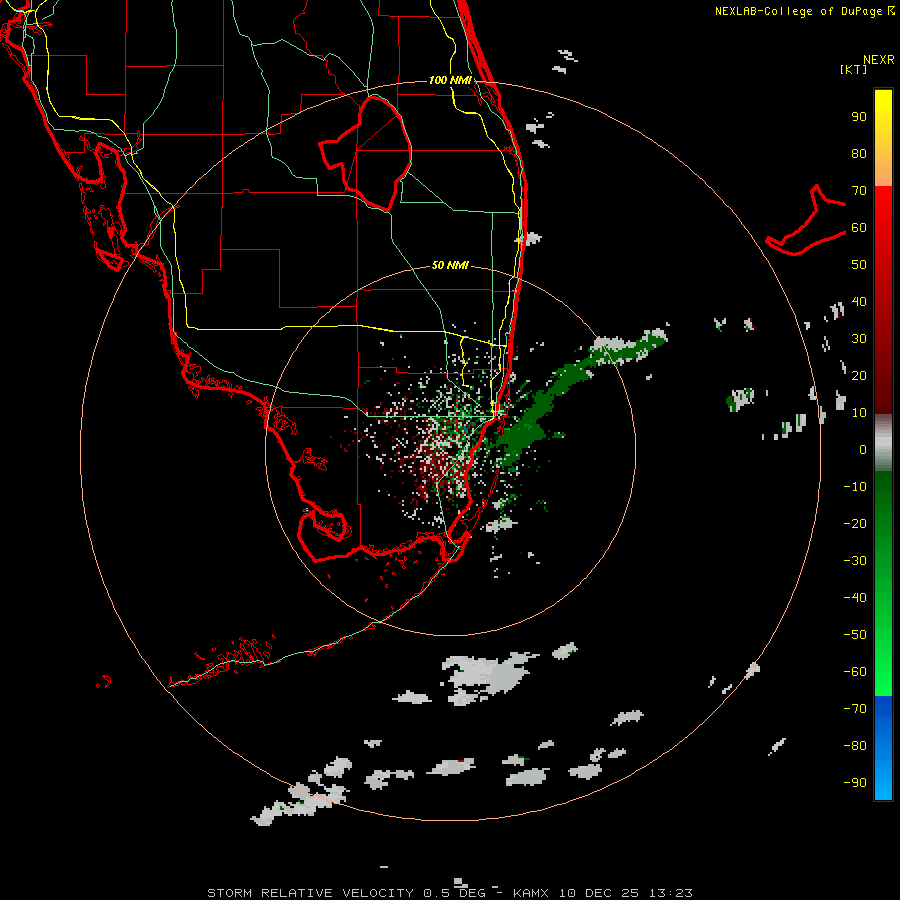The height and width of the screenshot is (900, 900).
Task: Pick the blue segment of the color bar
Action: [x=883, y=747]
